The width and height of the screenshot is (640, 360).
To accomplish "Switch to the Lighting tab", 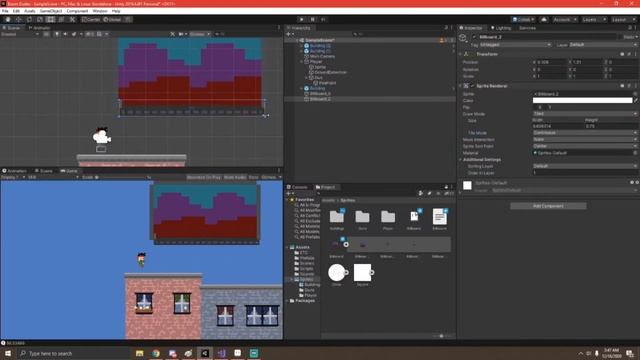I will (x=501, y=28).
